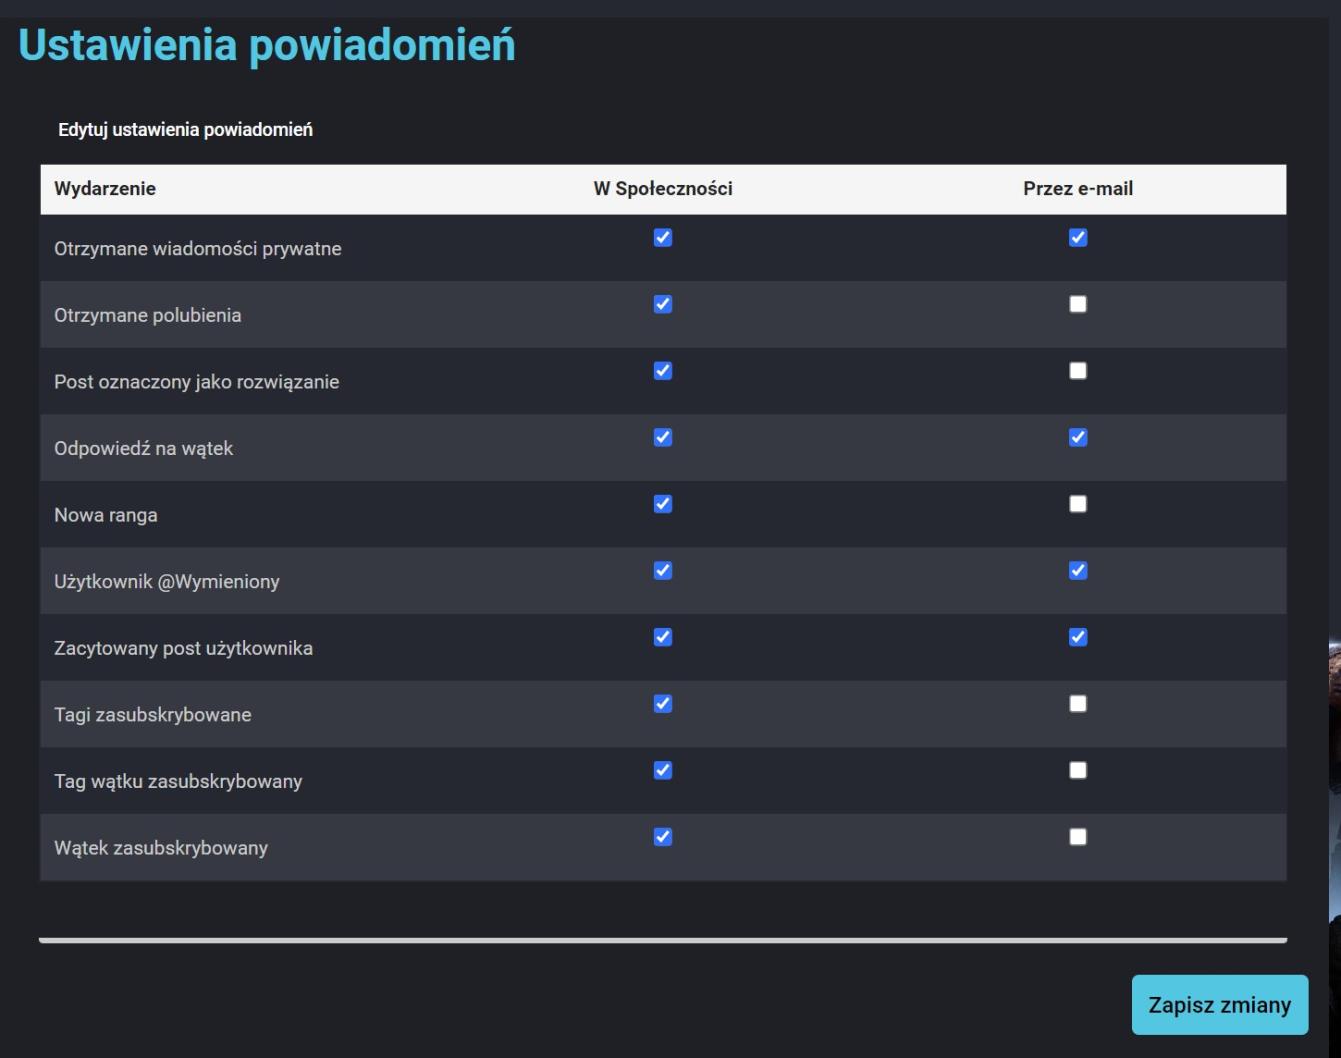The height and width of the screenshot is (1058, 1341).
Task: Check email box for Tag wątku zasubskrybowany
Action: click(x=1078, y=770)
